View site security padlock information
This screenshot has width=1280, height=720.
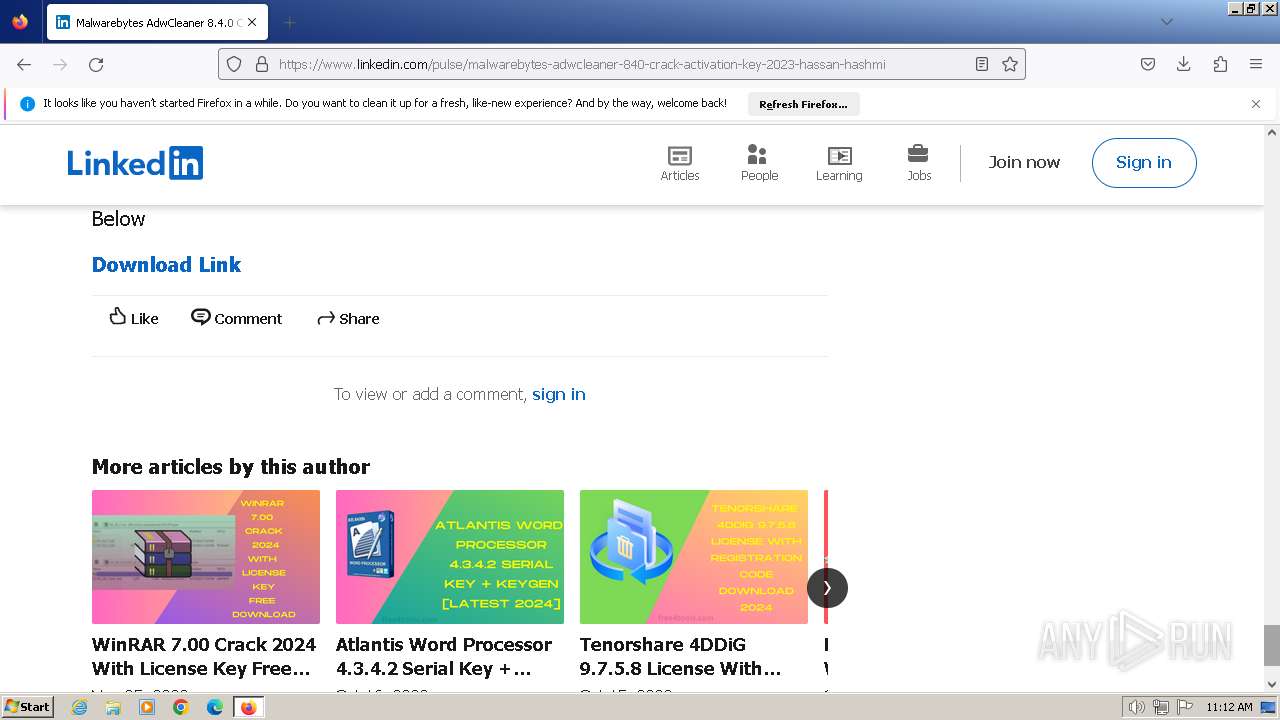262,64
